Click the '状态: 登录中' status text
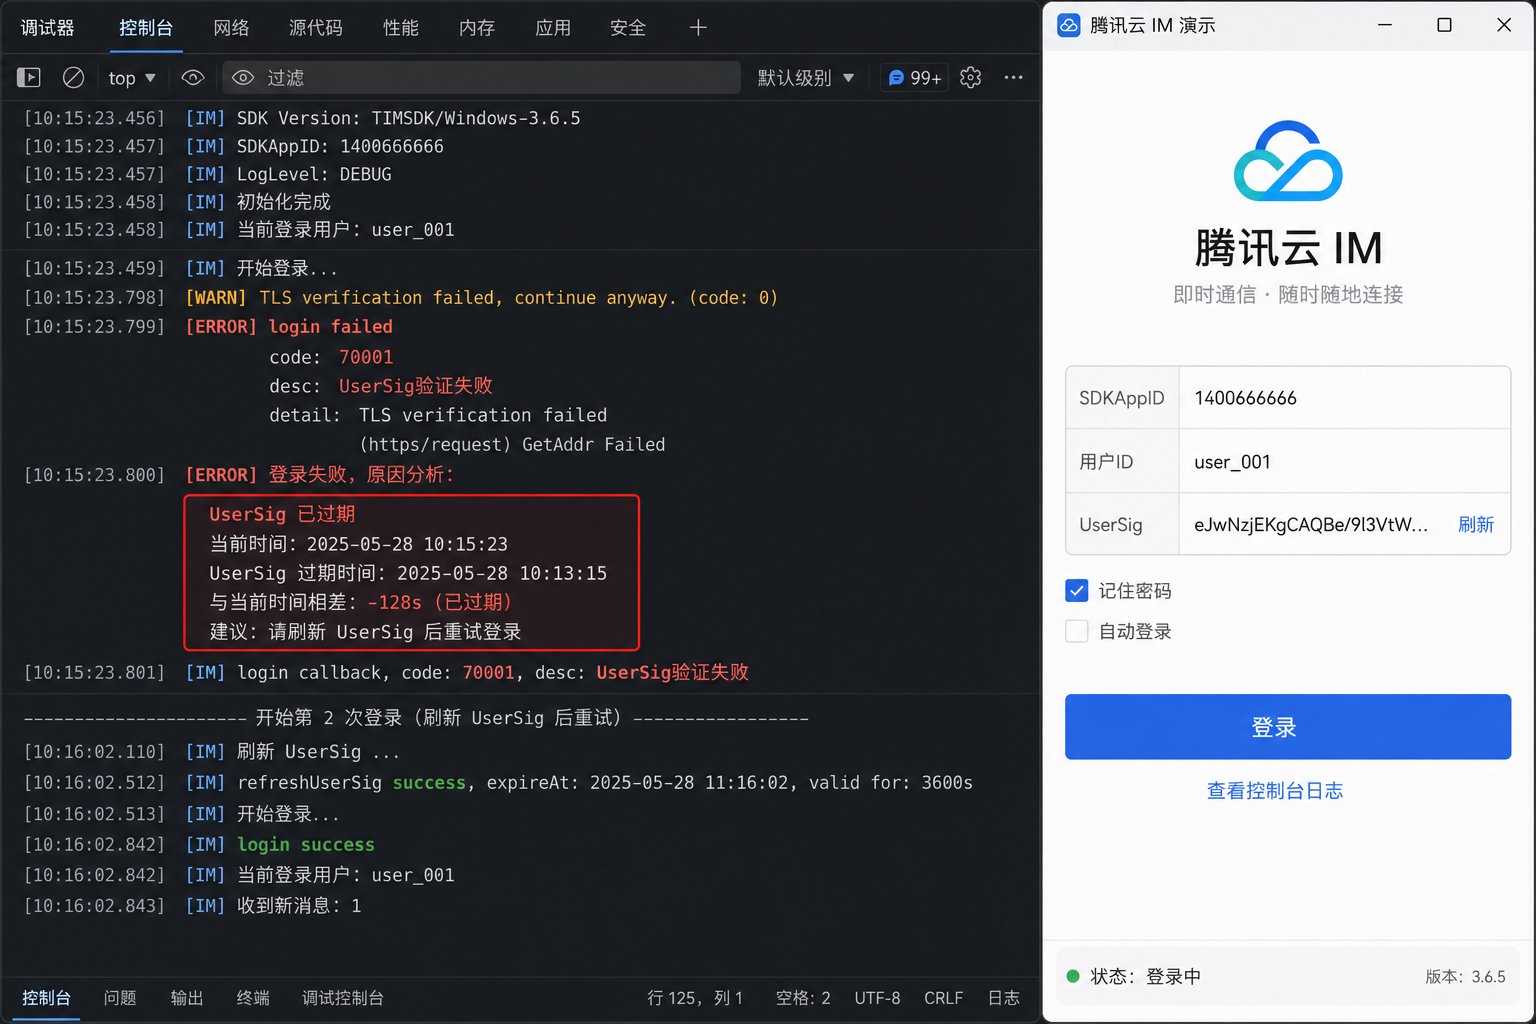This screenshot has height=1024, width=1536. tap(1145, 976)
